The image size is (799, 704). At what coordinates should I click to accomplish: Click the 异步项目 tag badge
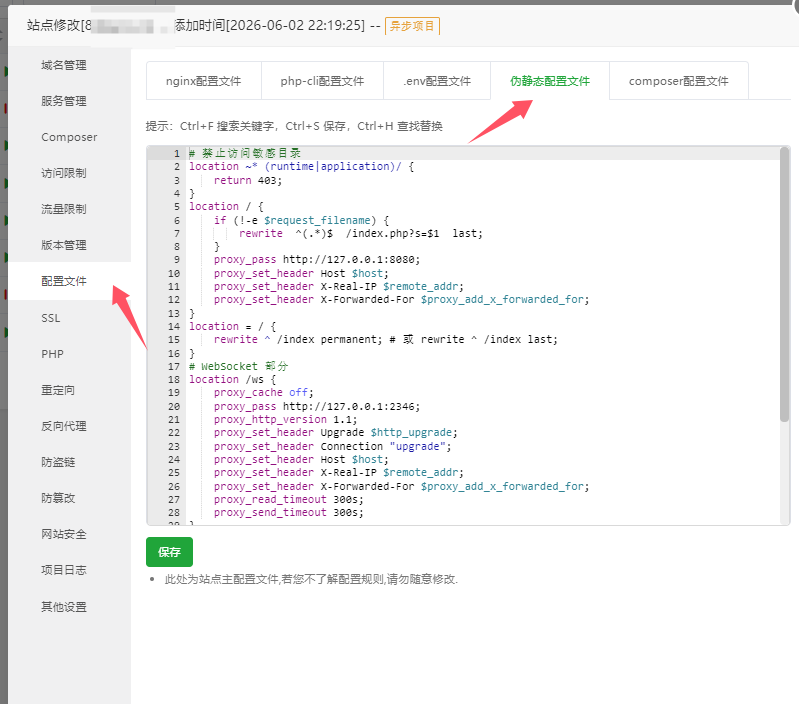pos(412,26)
